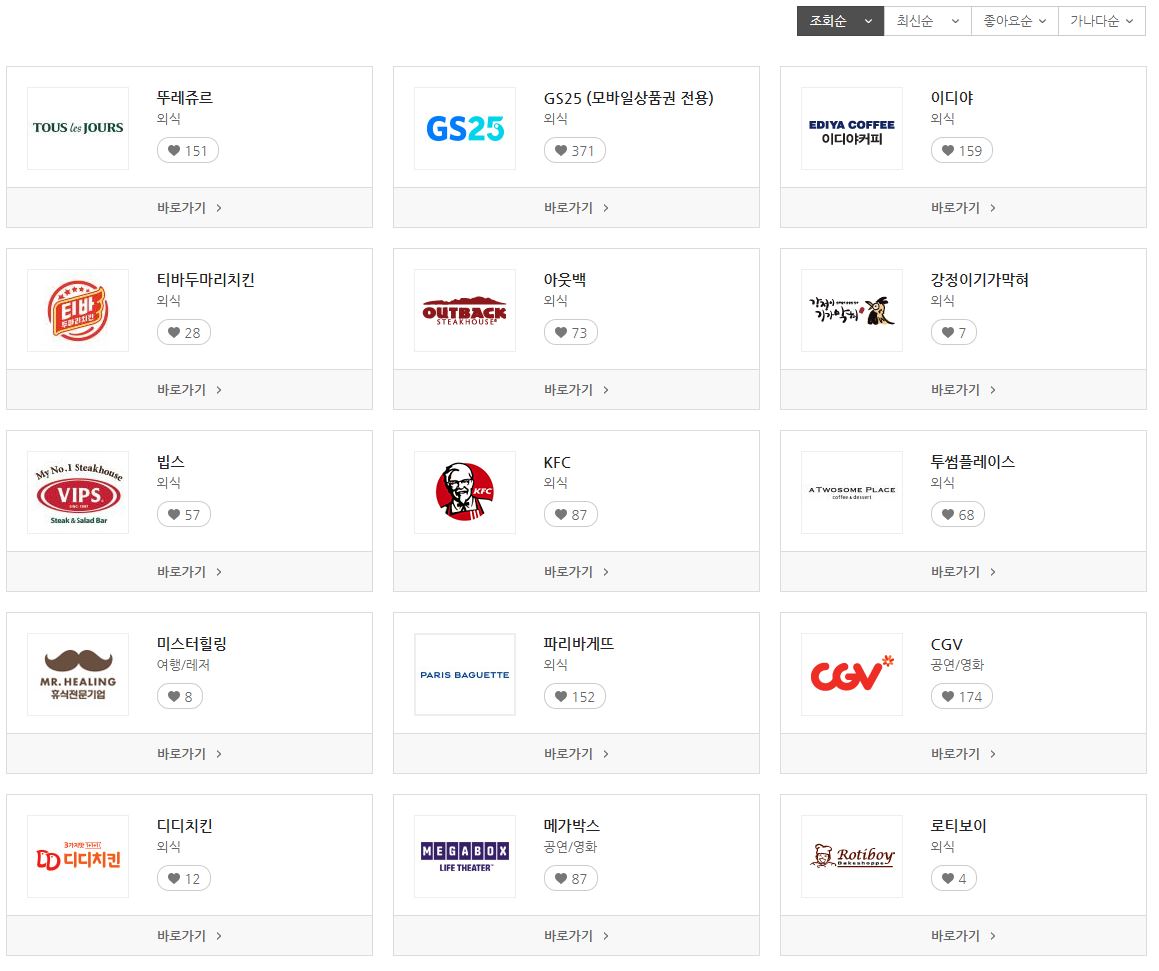Go to 투썸플레이스 via 바로가기
Image resolution: width=1159 pixels, height=971 pixels.
pyautogui.click(x=963, y=571)
